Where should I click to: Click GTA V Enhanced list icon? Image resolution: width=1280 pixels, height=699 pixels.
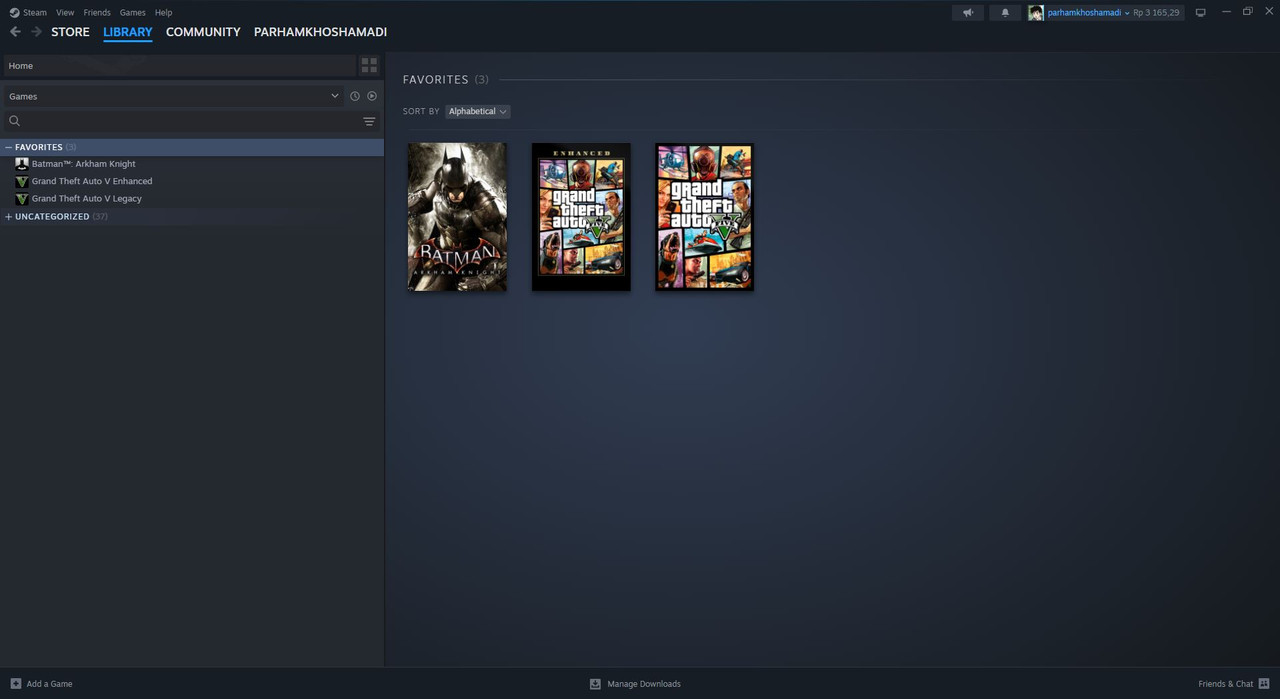22,181
